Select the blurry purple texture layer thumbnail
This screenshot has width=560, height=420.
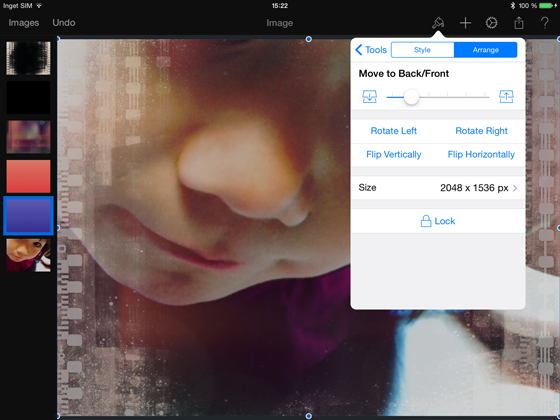coord(28,137)
